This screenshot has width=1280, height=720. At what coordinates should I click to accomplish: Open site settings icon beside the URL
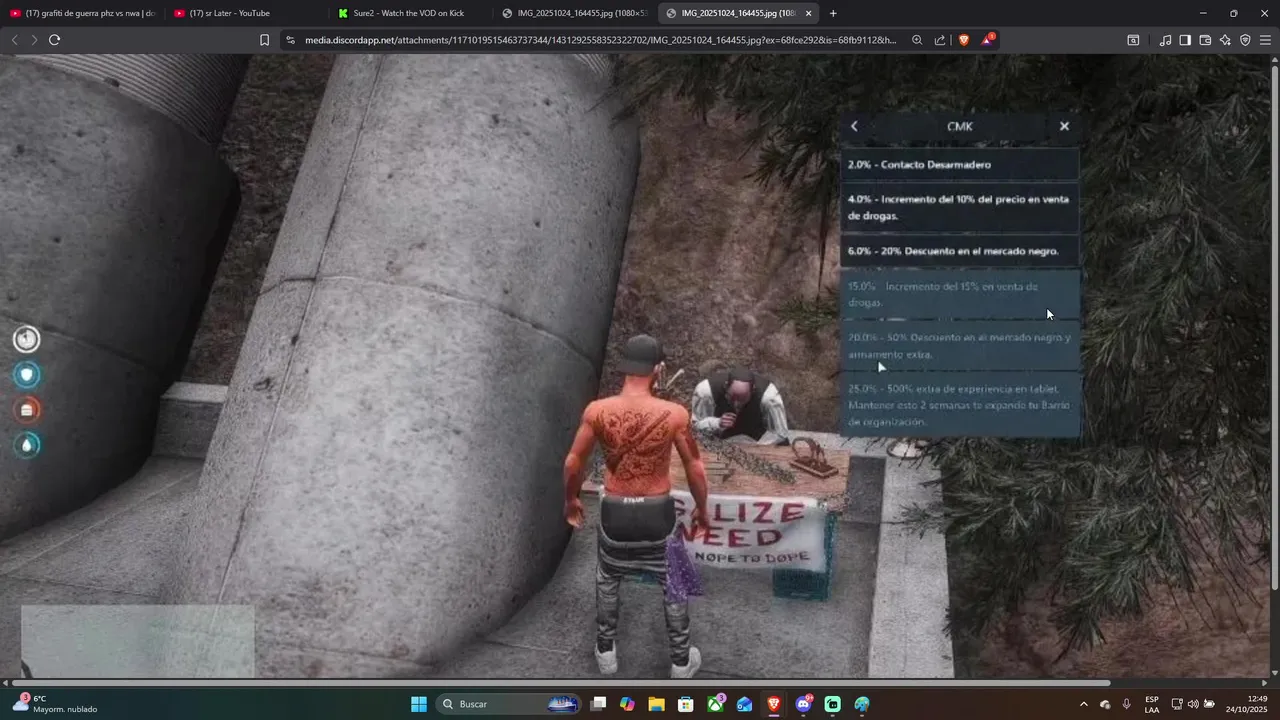[290, 40]
